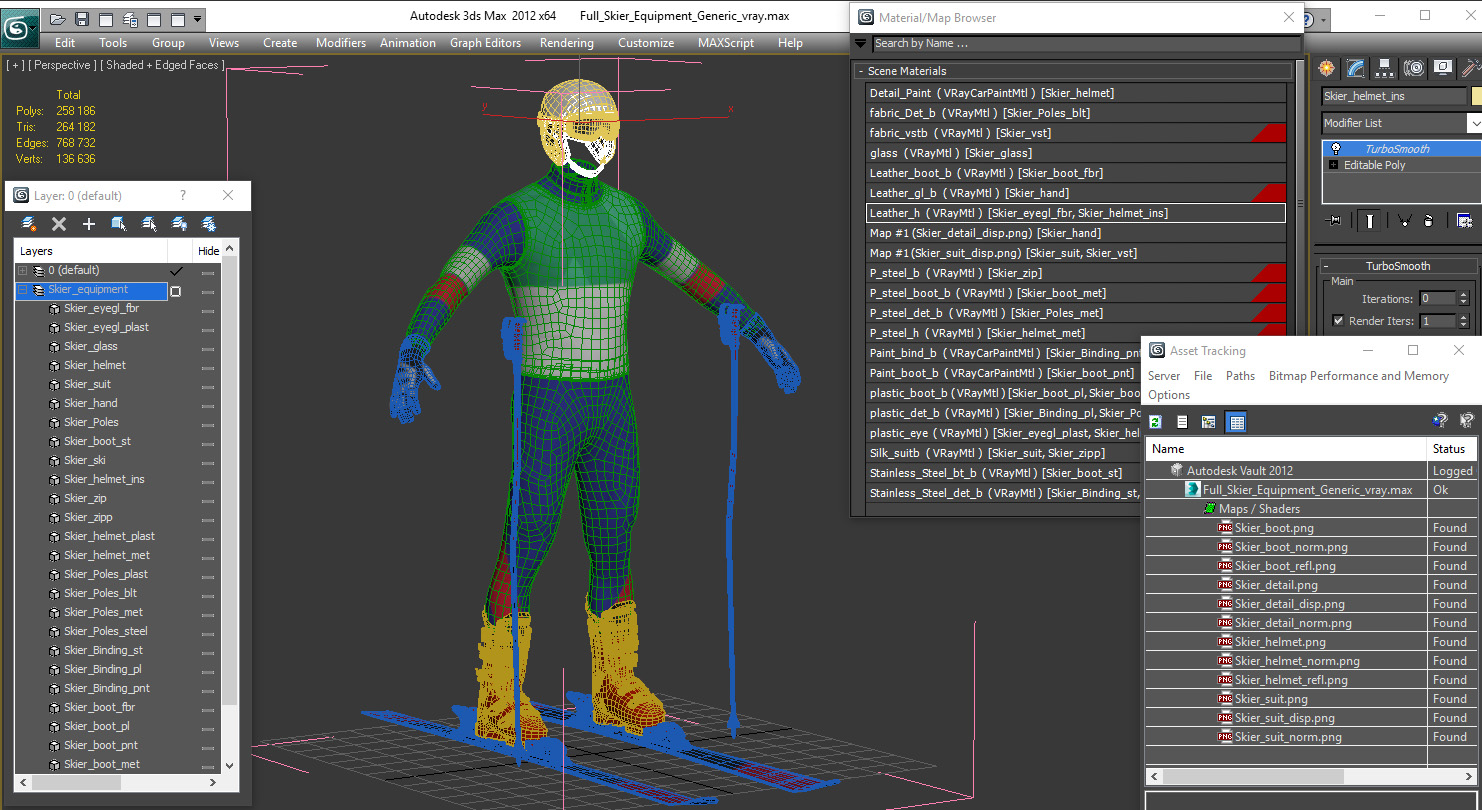Open the quick access toolbar customize dropdown
This screenshot has height=810, width=1482.
[x=197, y=19]
